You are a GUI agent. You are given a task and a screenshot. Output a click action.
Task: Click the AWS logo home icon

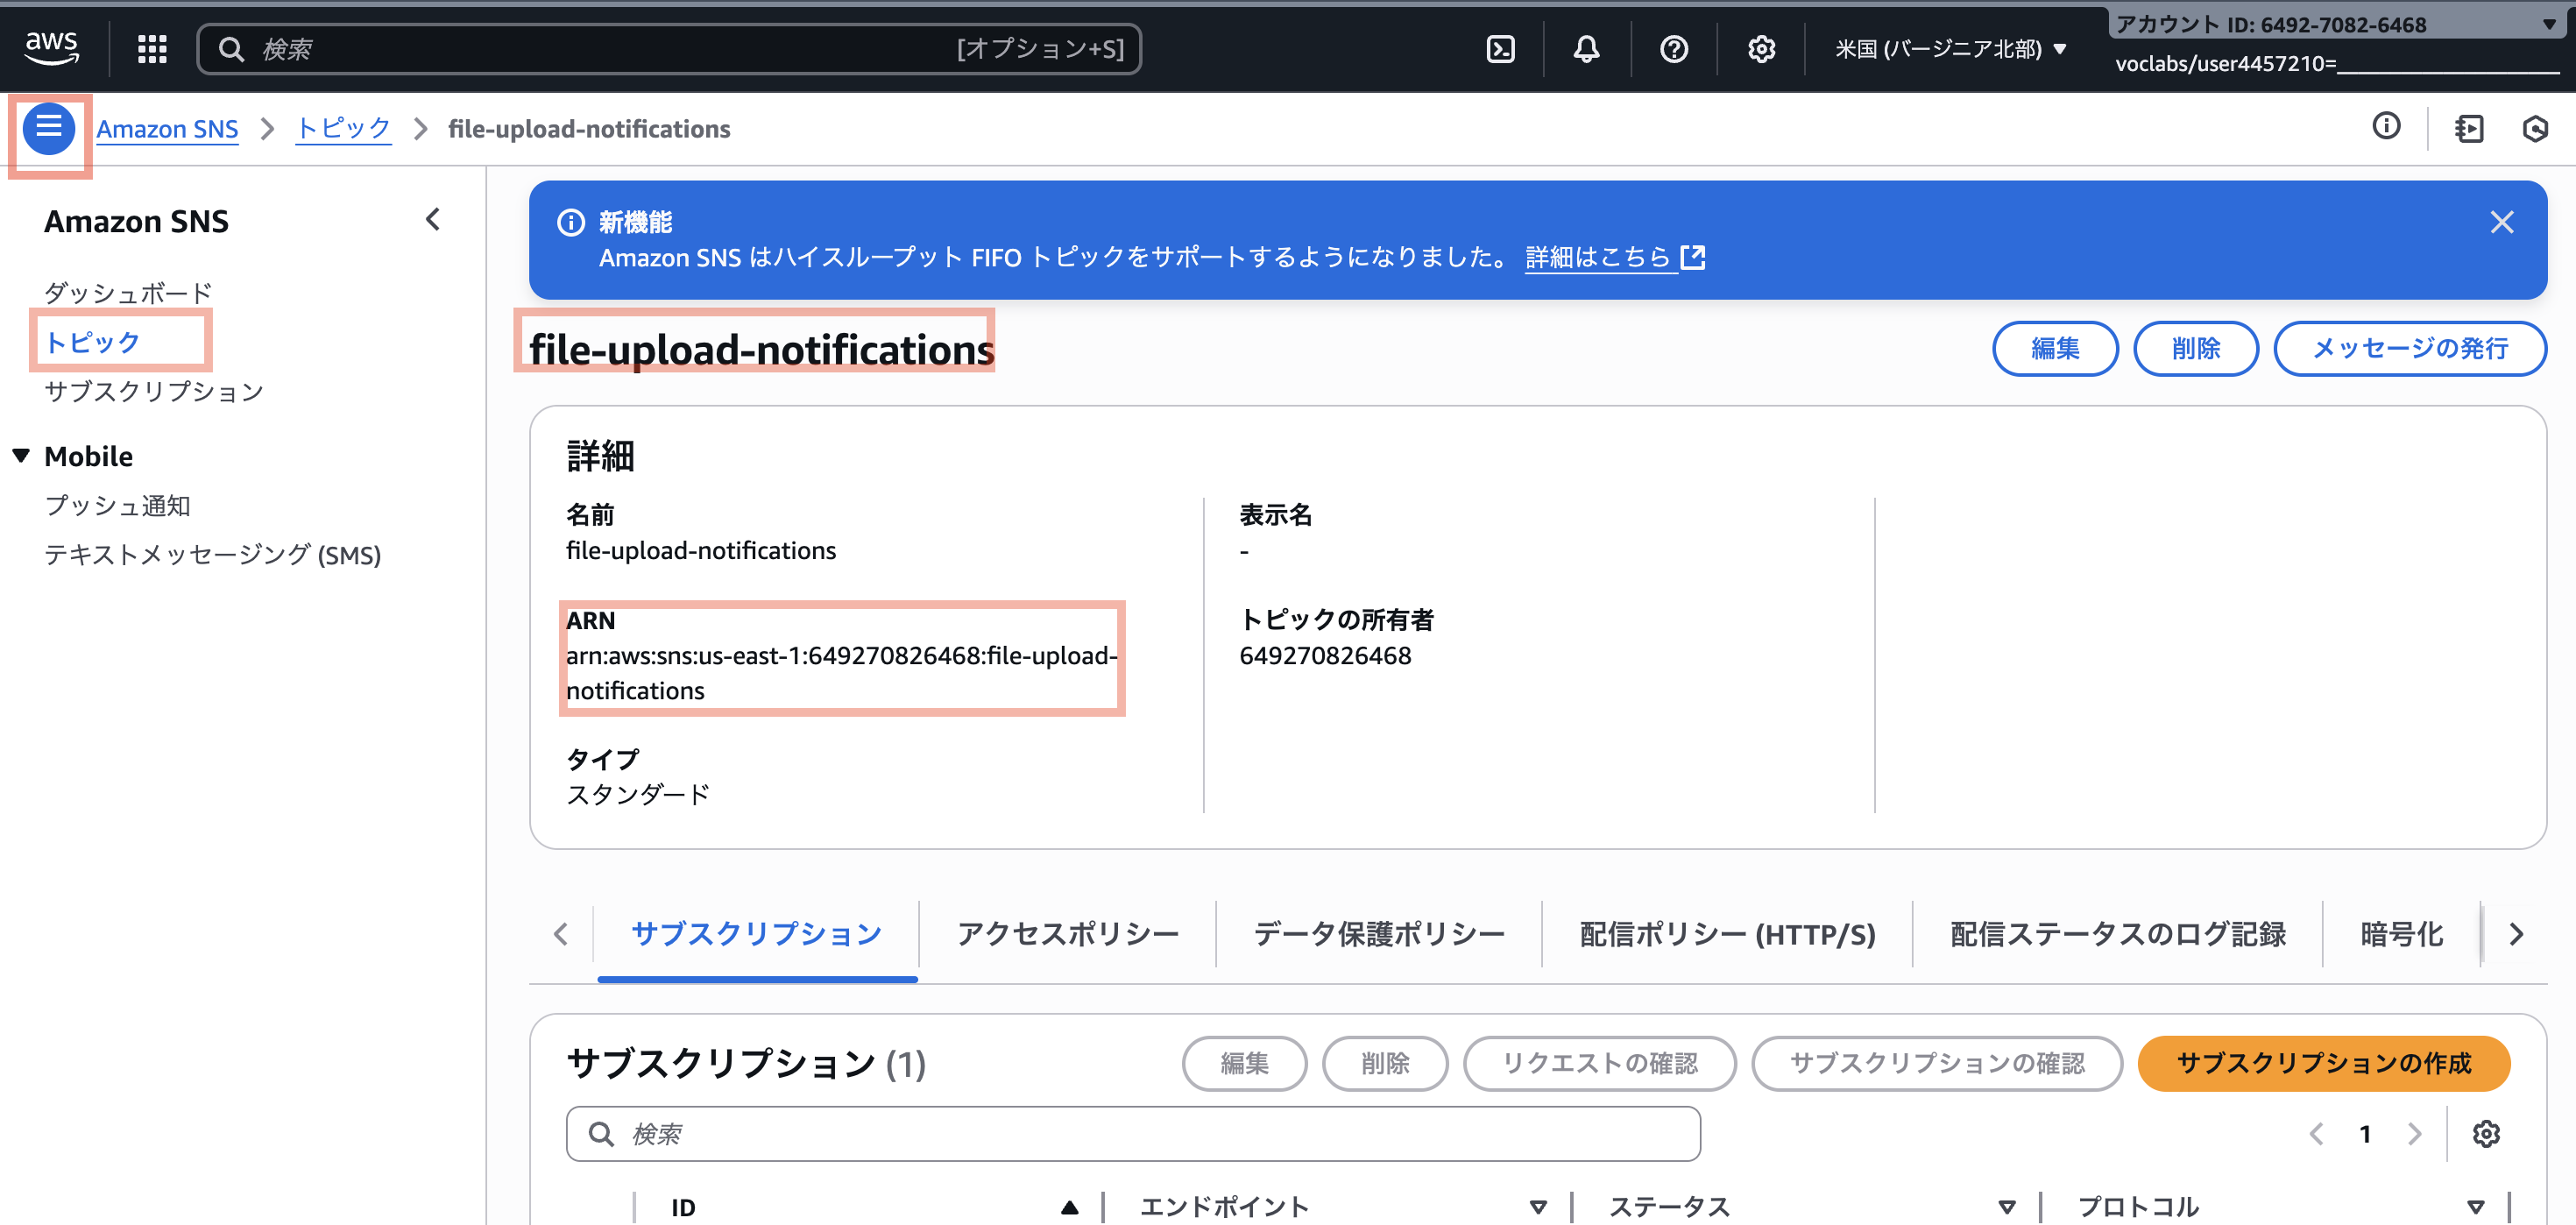[51, 47]
